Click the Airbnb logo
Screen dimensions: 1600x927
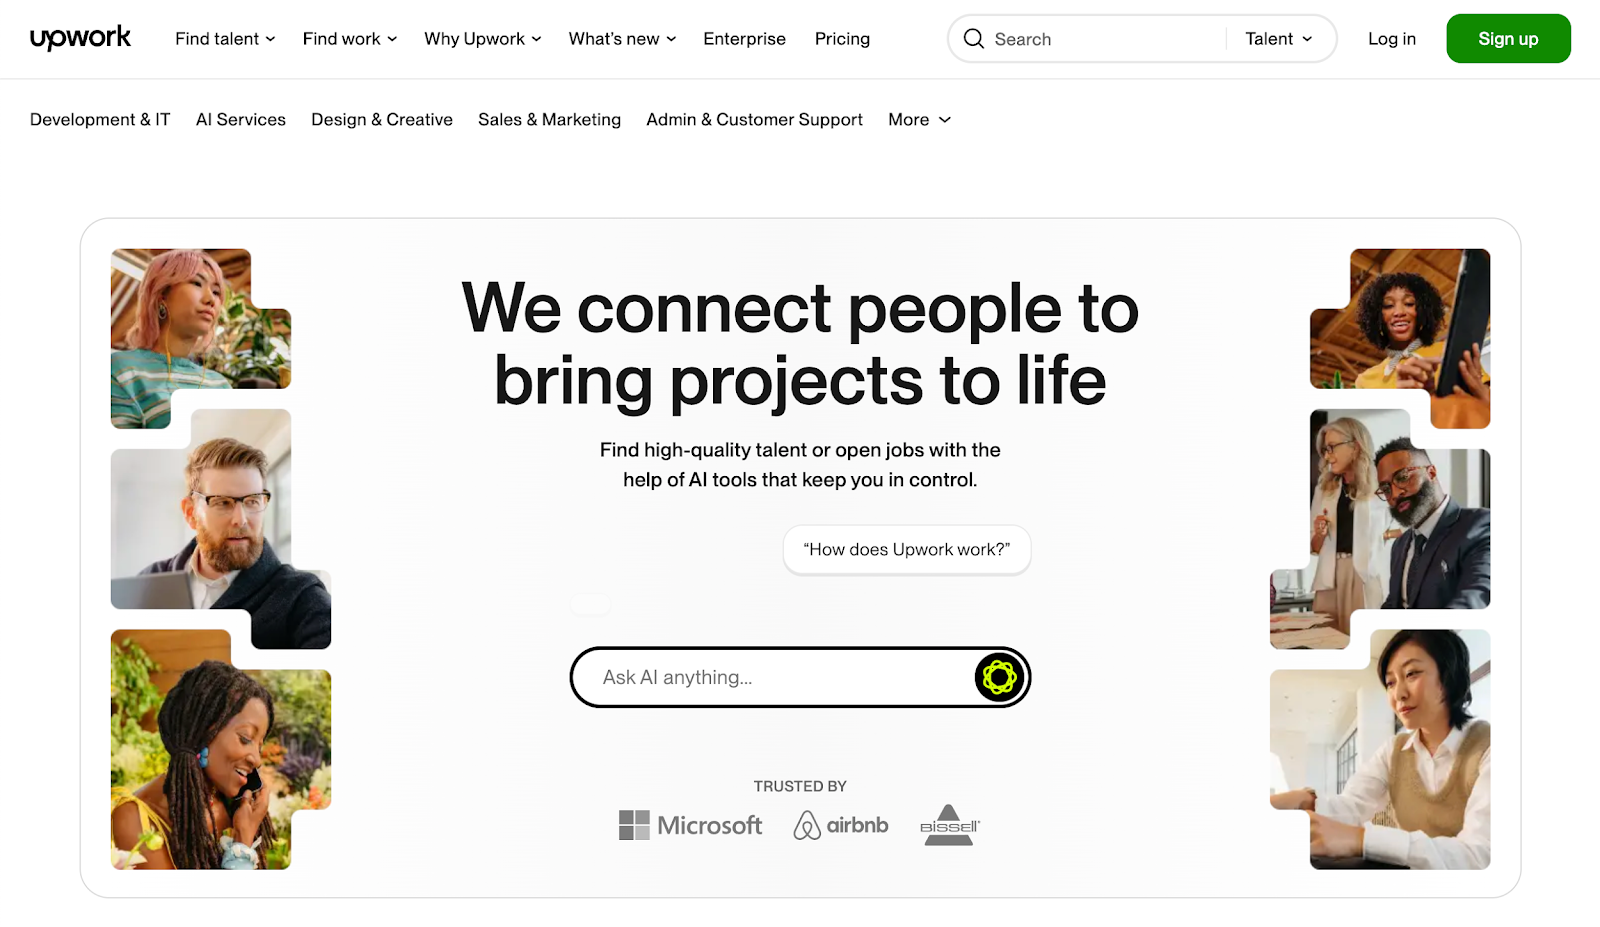(841, 825)
